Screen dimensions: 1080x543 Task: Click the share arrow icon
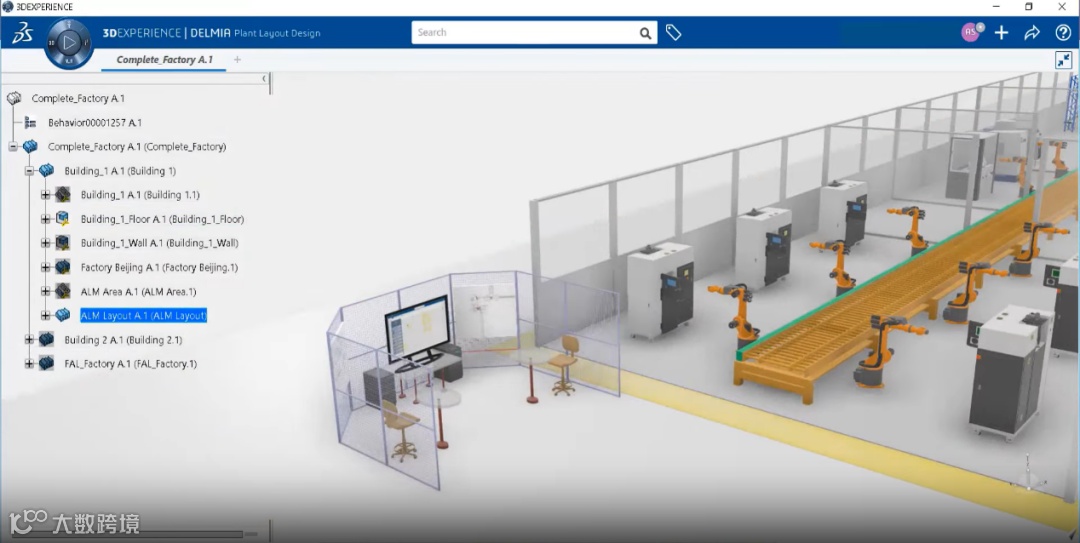coord(1032,32)
